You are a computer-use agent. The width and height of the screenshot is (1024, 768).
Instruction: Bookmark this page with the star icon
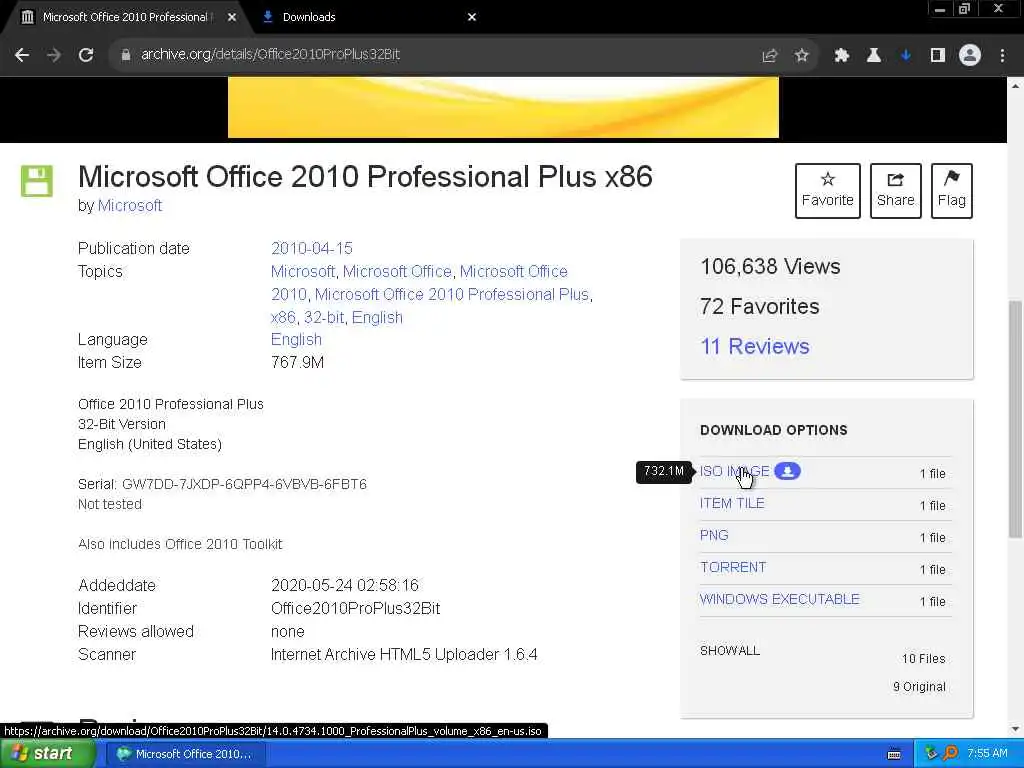pos(802,56)
